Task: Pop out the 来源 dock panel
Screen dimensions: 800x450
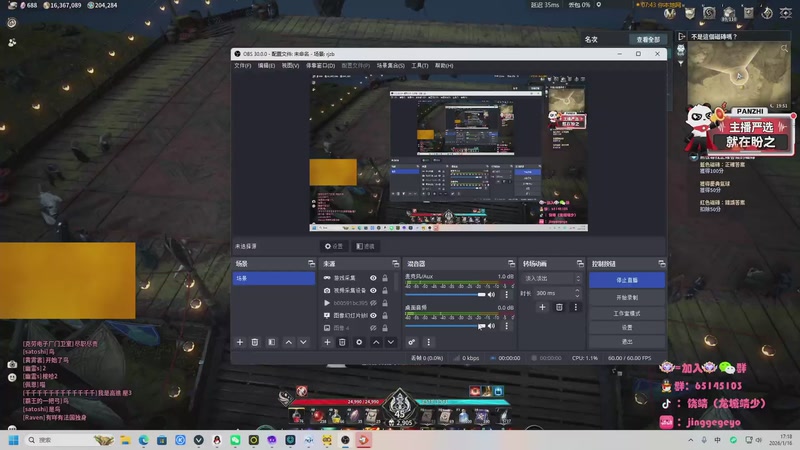Action: click(395, 264)
